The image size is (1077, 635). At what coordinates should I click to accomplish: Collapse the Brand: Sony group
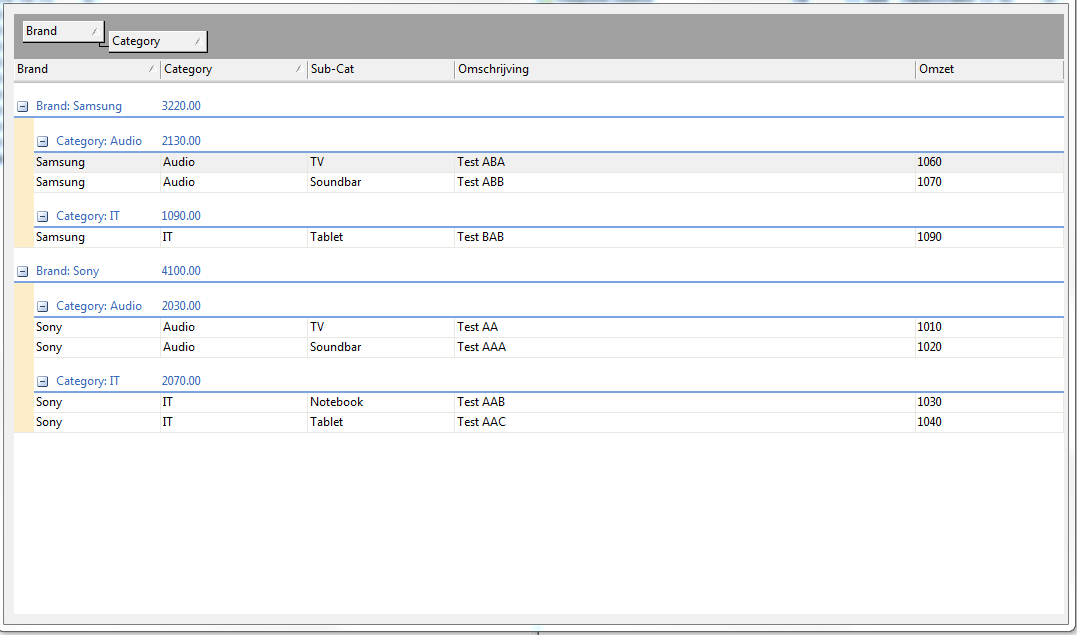[23, 271]
